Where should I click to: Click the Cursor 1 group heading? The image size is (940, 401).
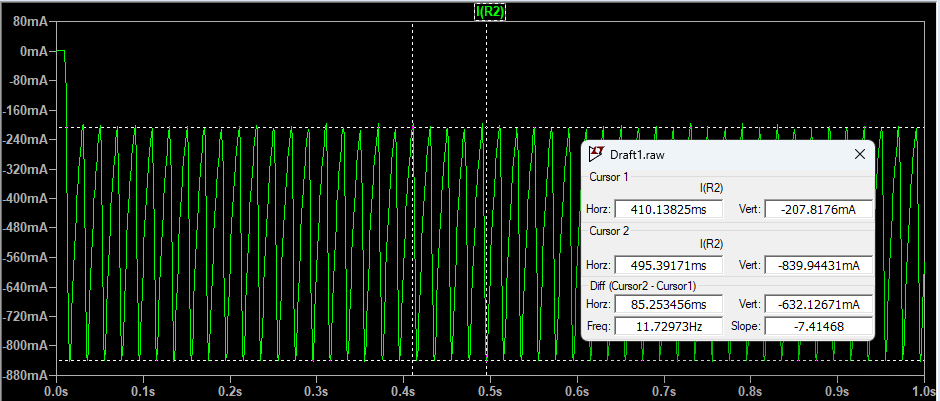click(609, 177)
